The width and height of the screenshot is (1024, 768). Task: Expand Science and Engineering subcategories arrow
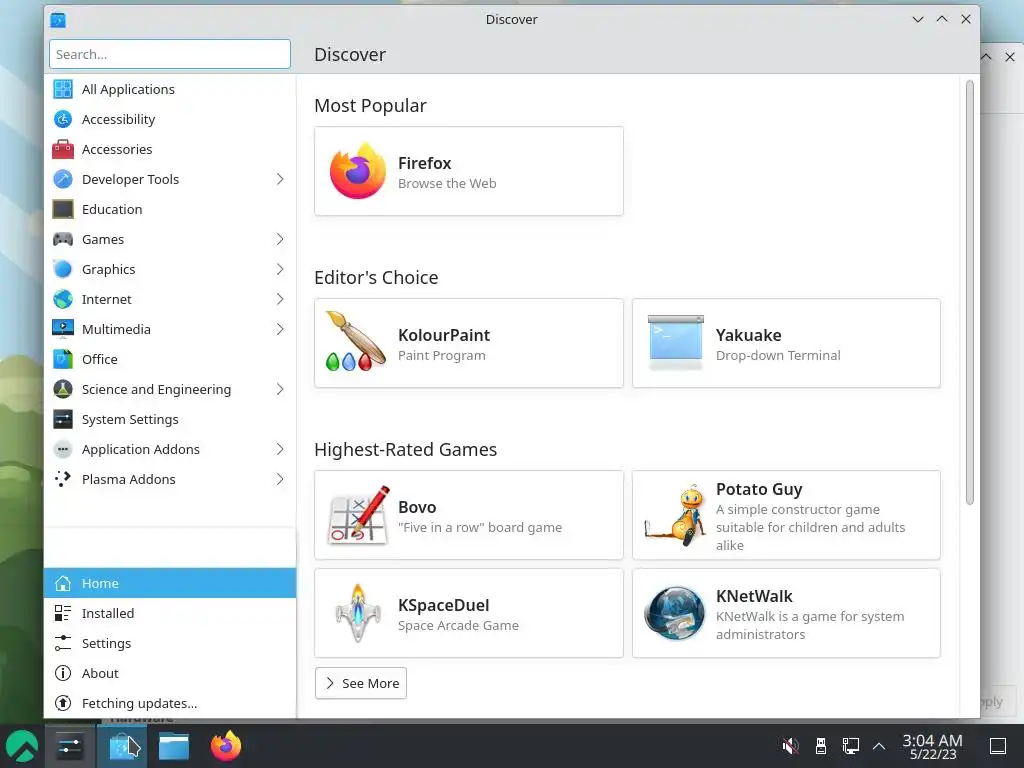point(280,389)
